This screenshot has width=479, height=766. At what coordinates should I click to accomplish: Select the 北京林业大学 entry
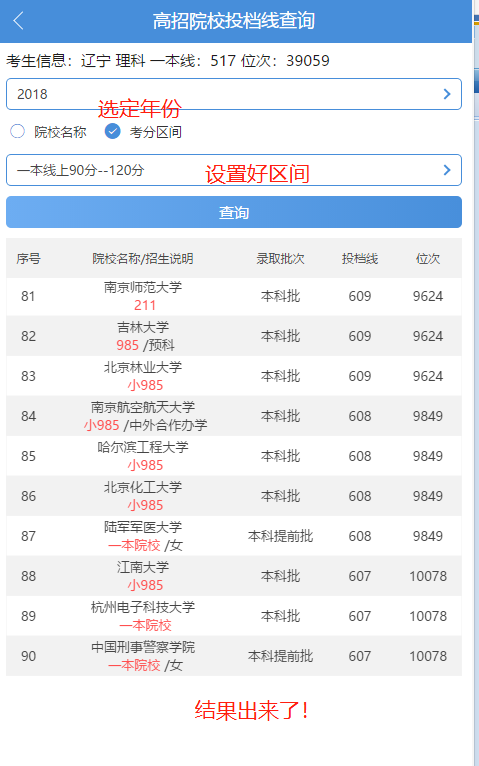234,376
